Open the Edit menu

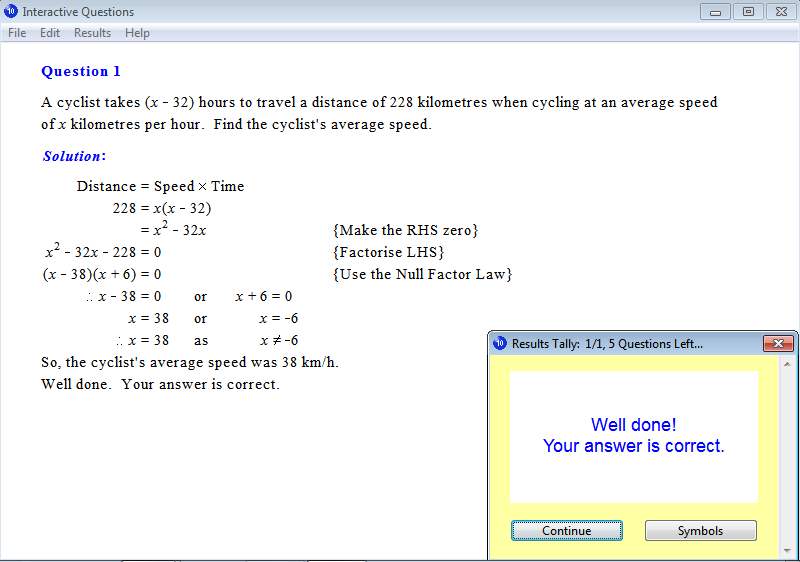point(50,33)
